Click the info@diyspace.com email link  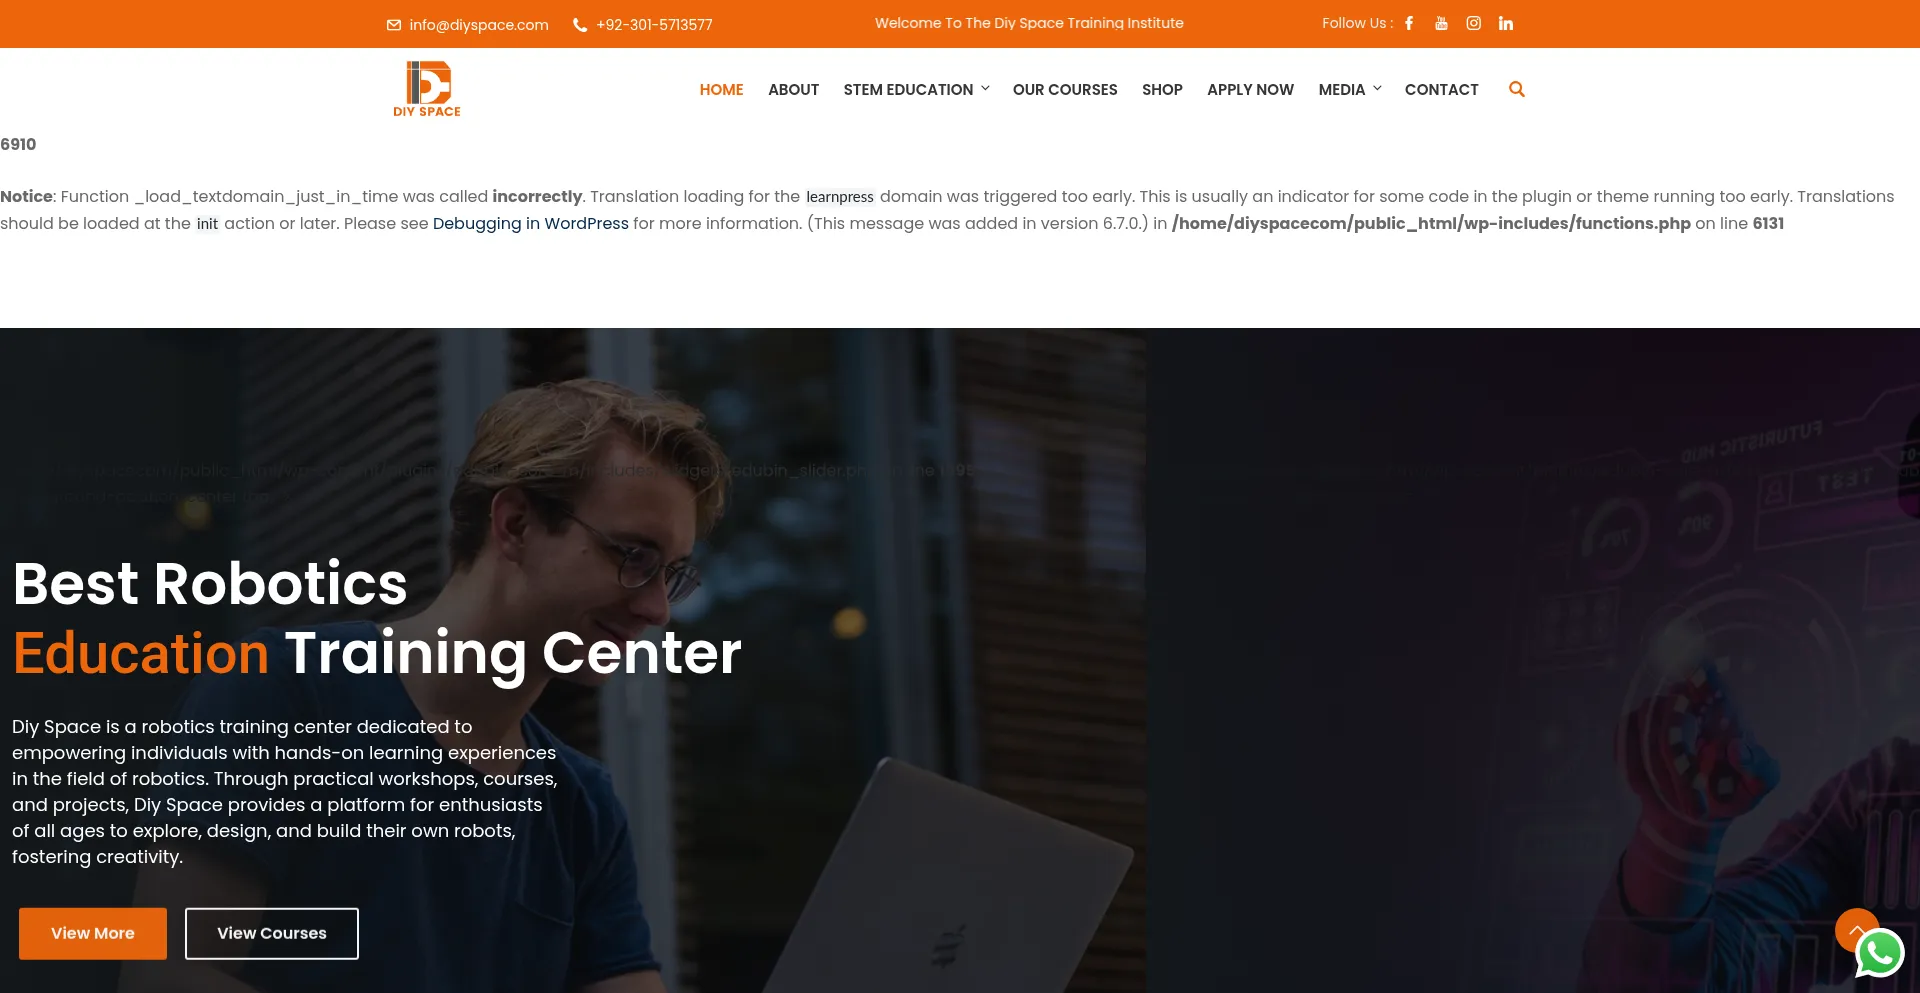tap(479, 25)
